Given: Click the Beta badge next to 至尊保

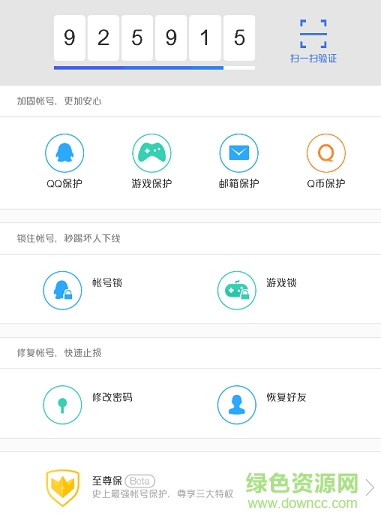Looking at the screenshot, I should tap(140, 481).
